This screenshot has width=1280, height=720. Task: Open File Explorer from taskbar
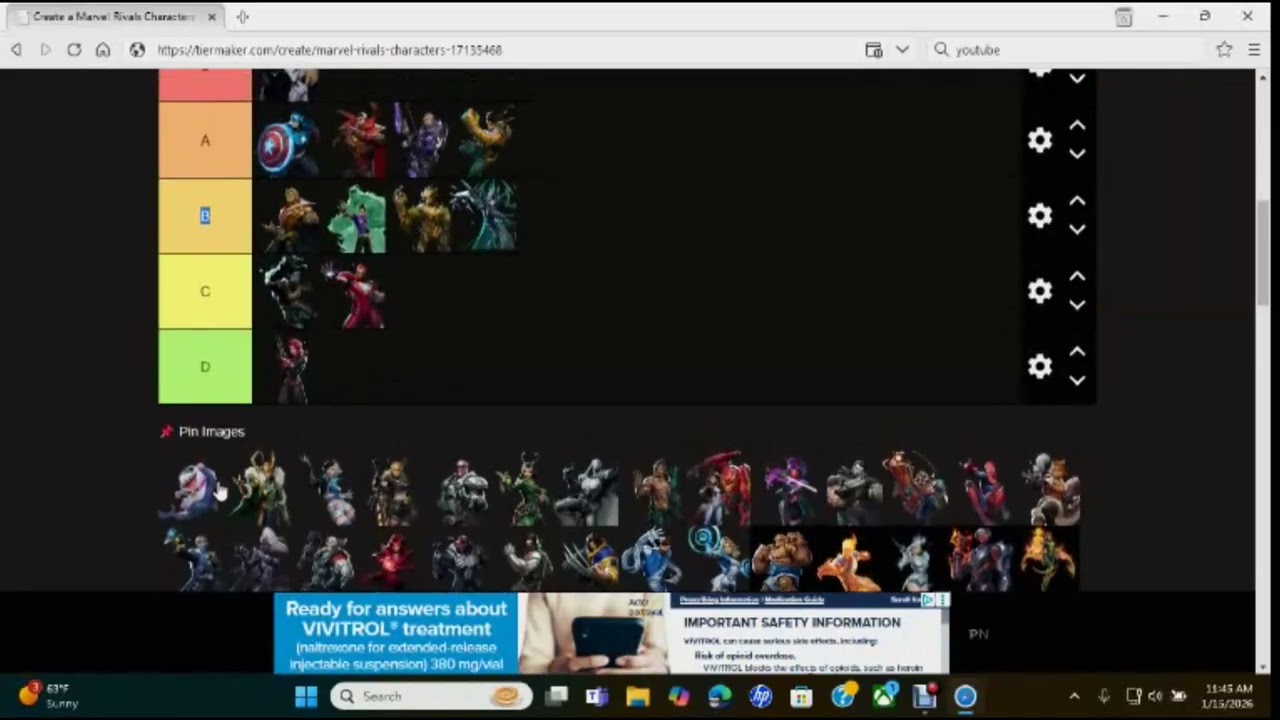[637, 696]
